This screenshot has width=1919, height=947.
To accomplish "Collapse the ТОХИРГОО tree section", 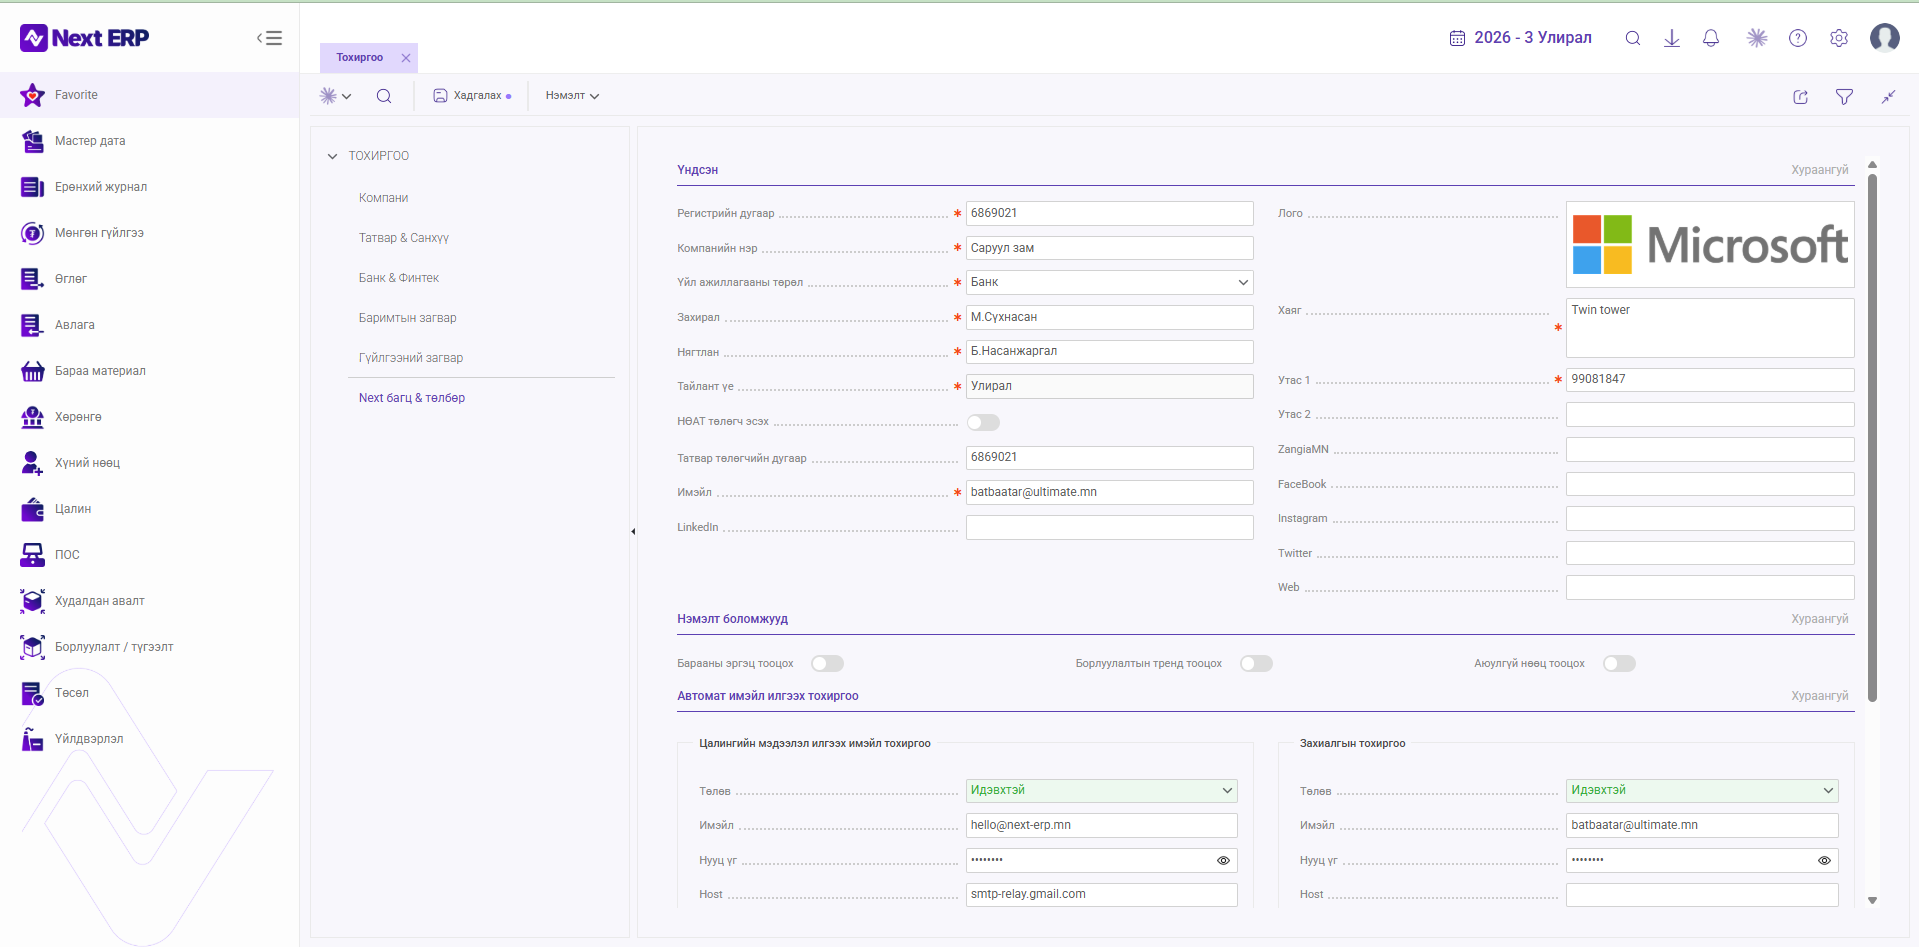I will [333, 156].
